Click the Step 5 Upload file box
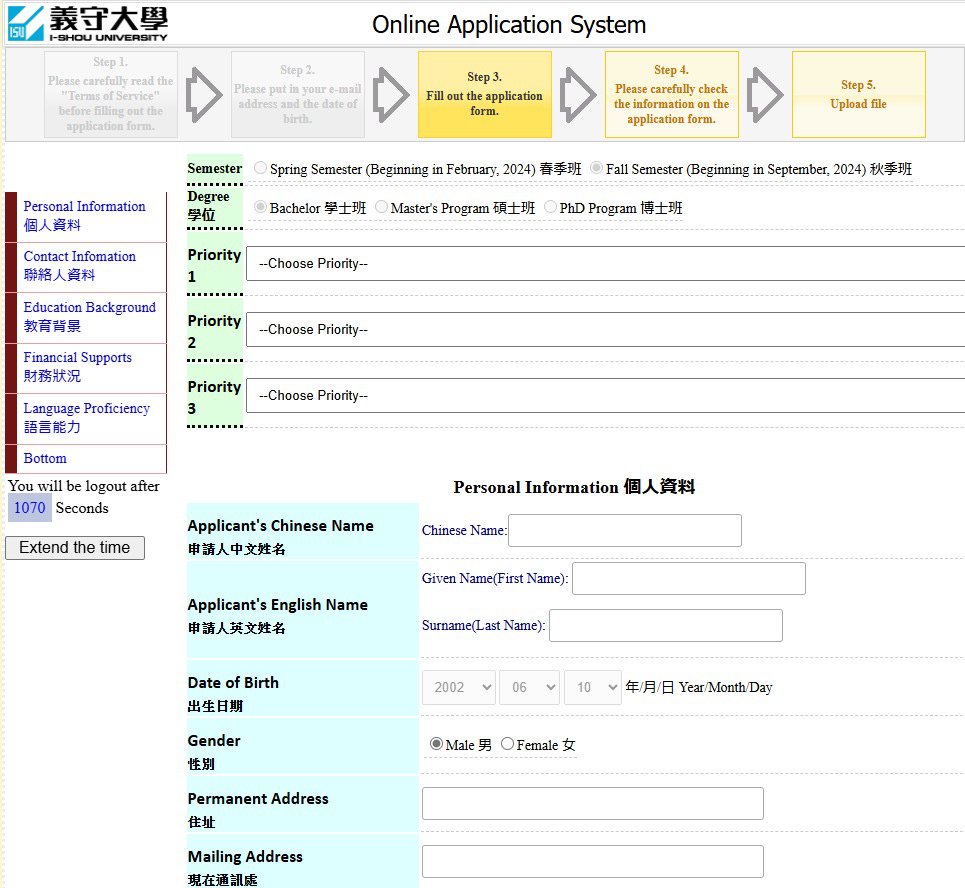Screen dimensions: 965x888 858,94
